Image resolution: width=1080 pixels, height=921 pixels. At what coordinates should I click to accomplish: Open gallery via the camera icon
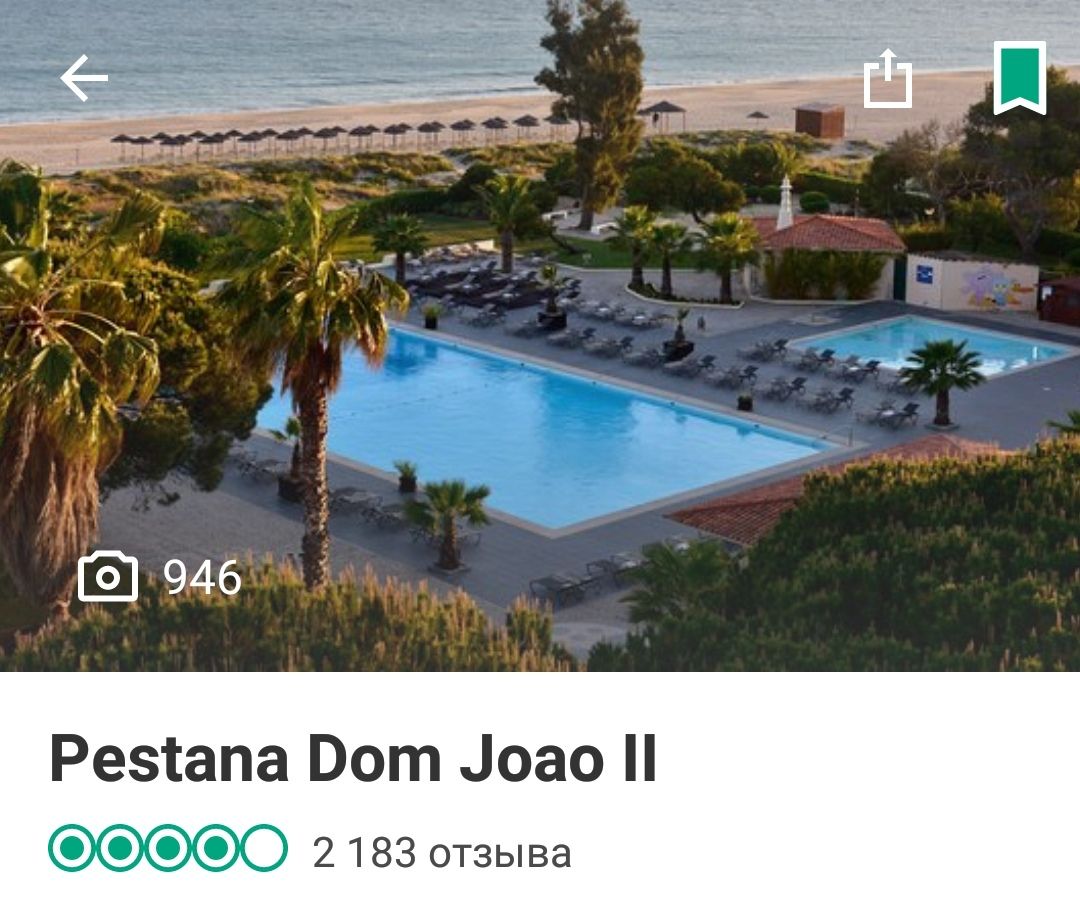108,577
